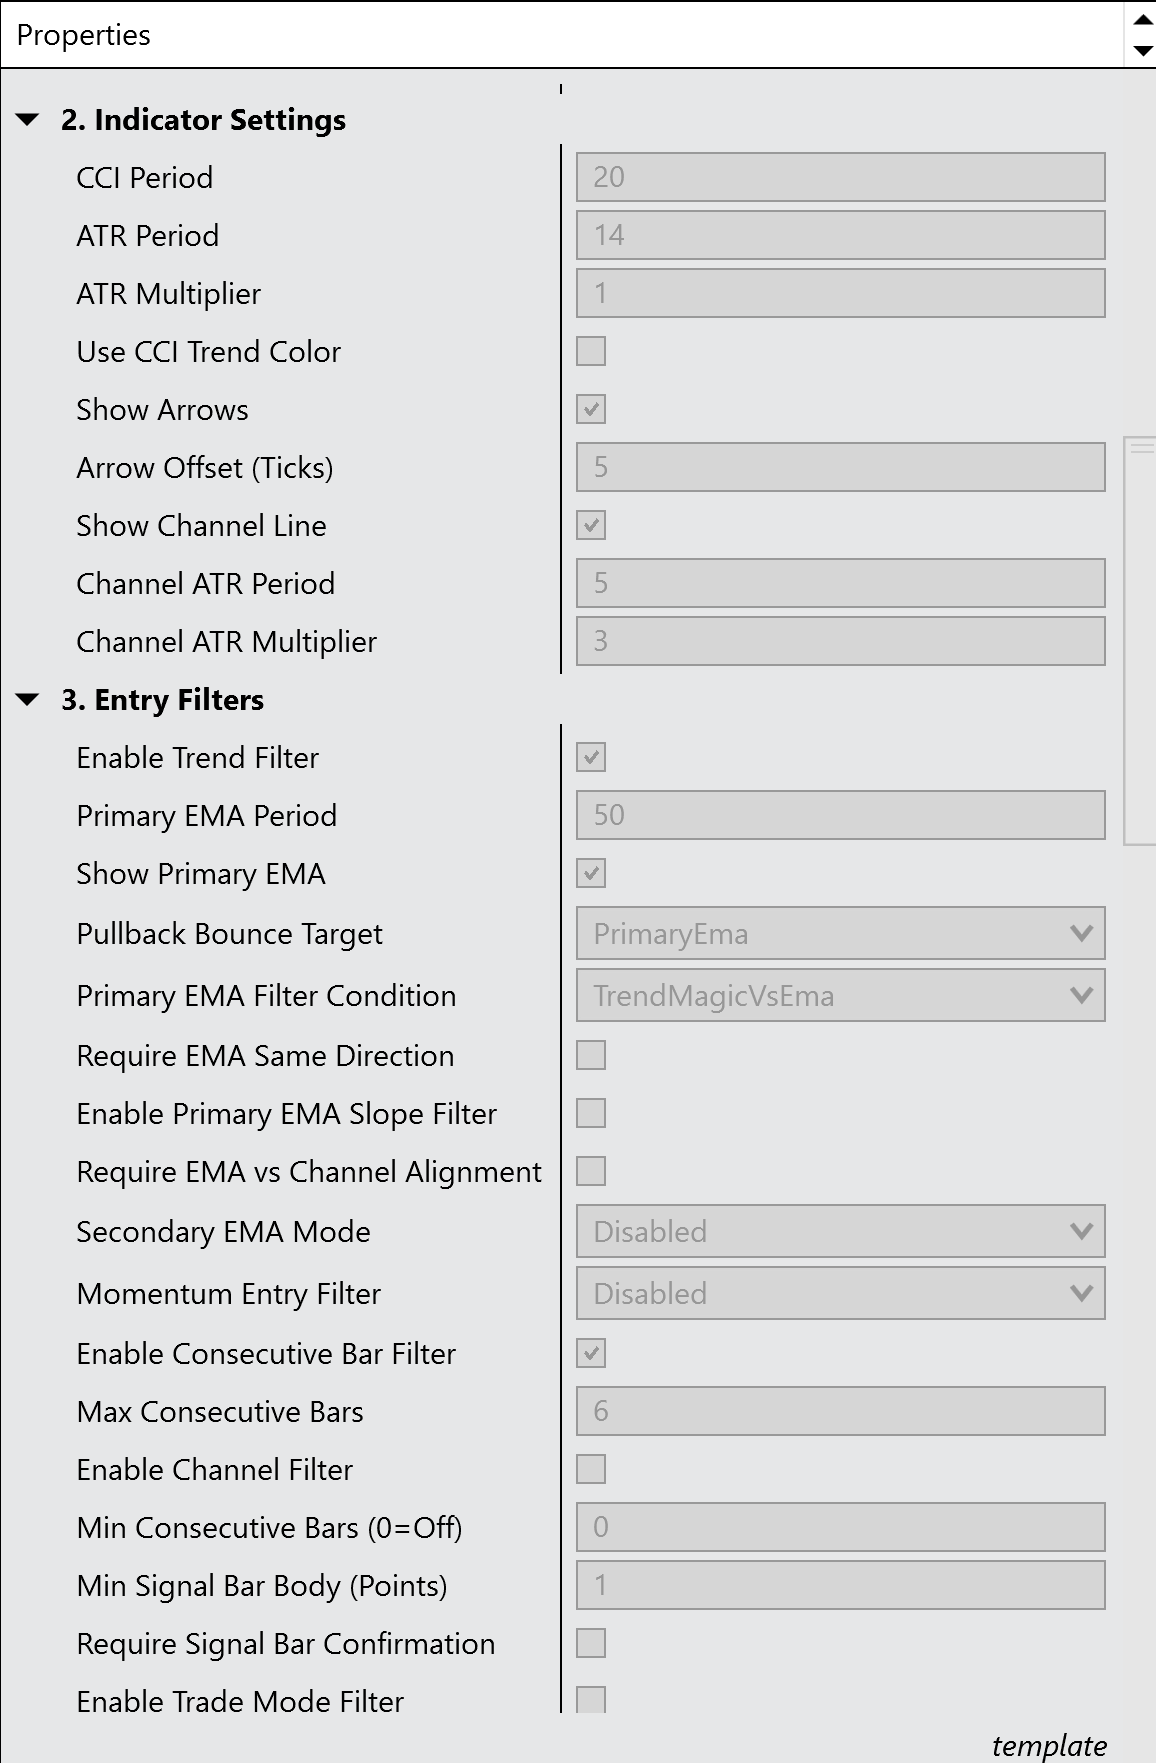Screen dimensions: 1156x1763
Task: Toggle Use CCI Trend Color checkbox
Action: click(591, 352)
